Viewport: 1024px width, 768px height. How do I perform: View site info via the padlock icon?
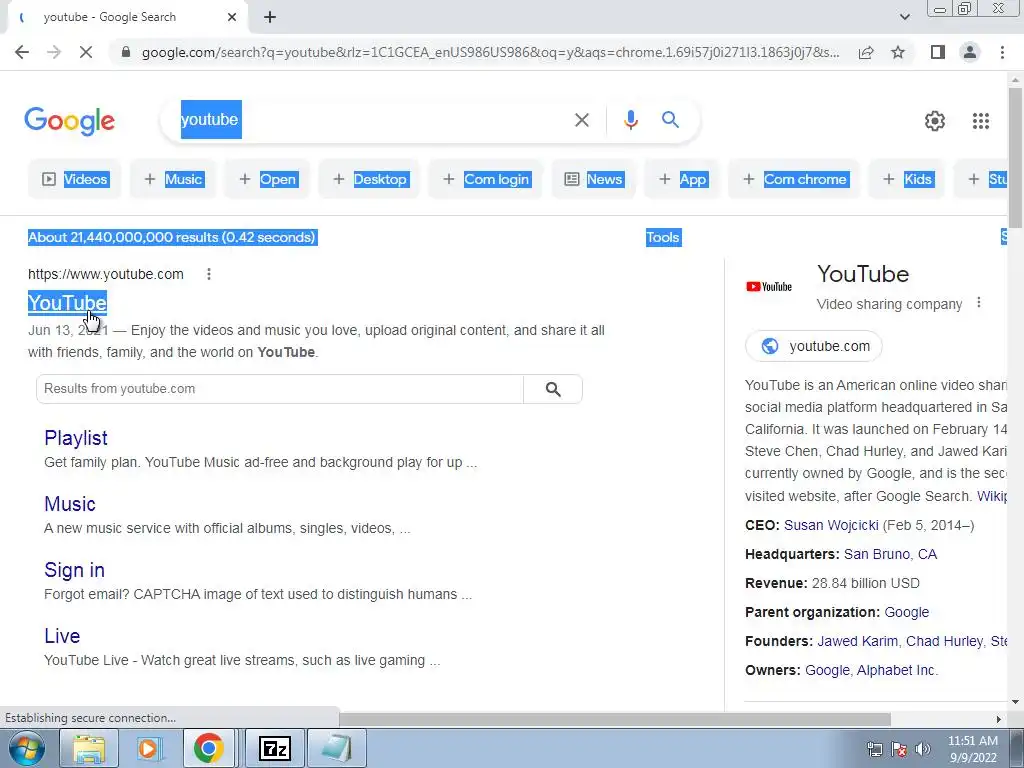[x=126, y=52]
